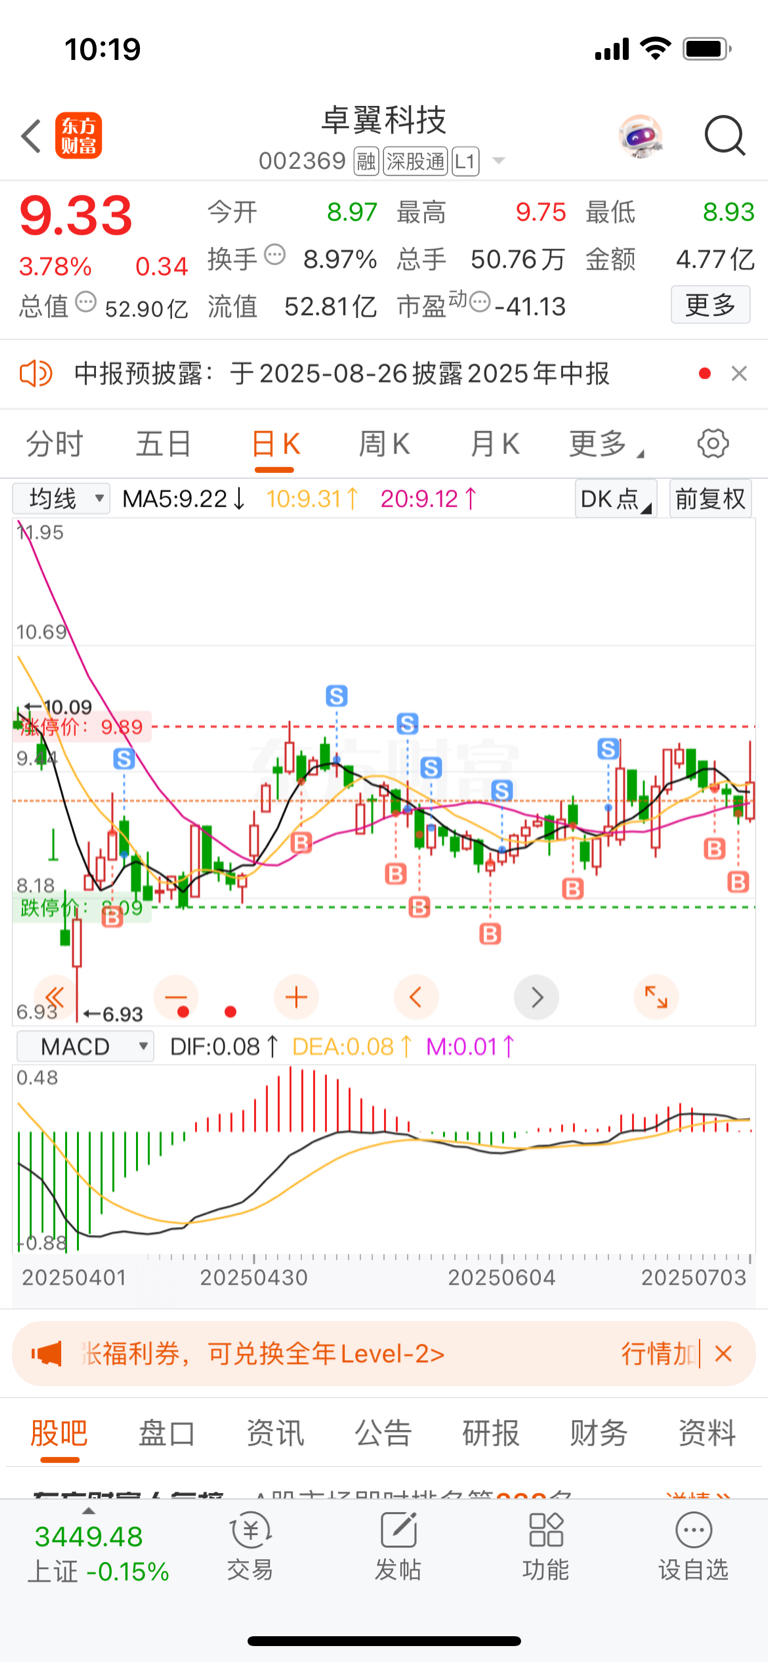Tap the 深股通 tag
This screenshot has height=1663, width=768.
[x=416, y=161]
